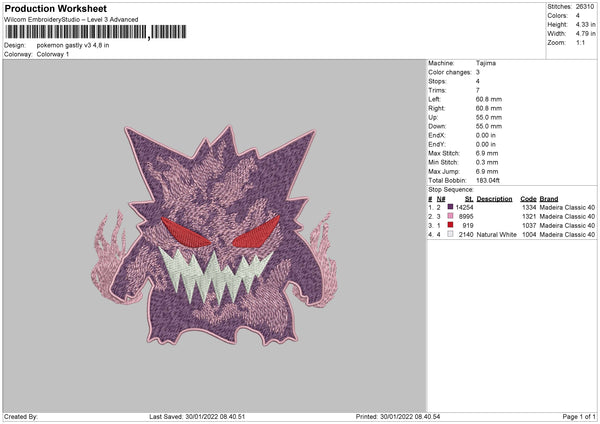Click the Stitches count 26310
The height and width of the screenshot is (424, 600).
click(586, 6)
